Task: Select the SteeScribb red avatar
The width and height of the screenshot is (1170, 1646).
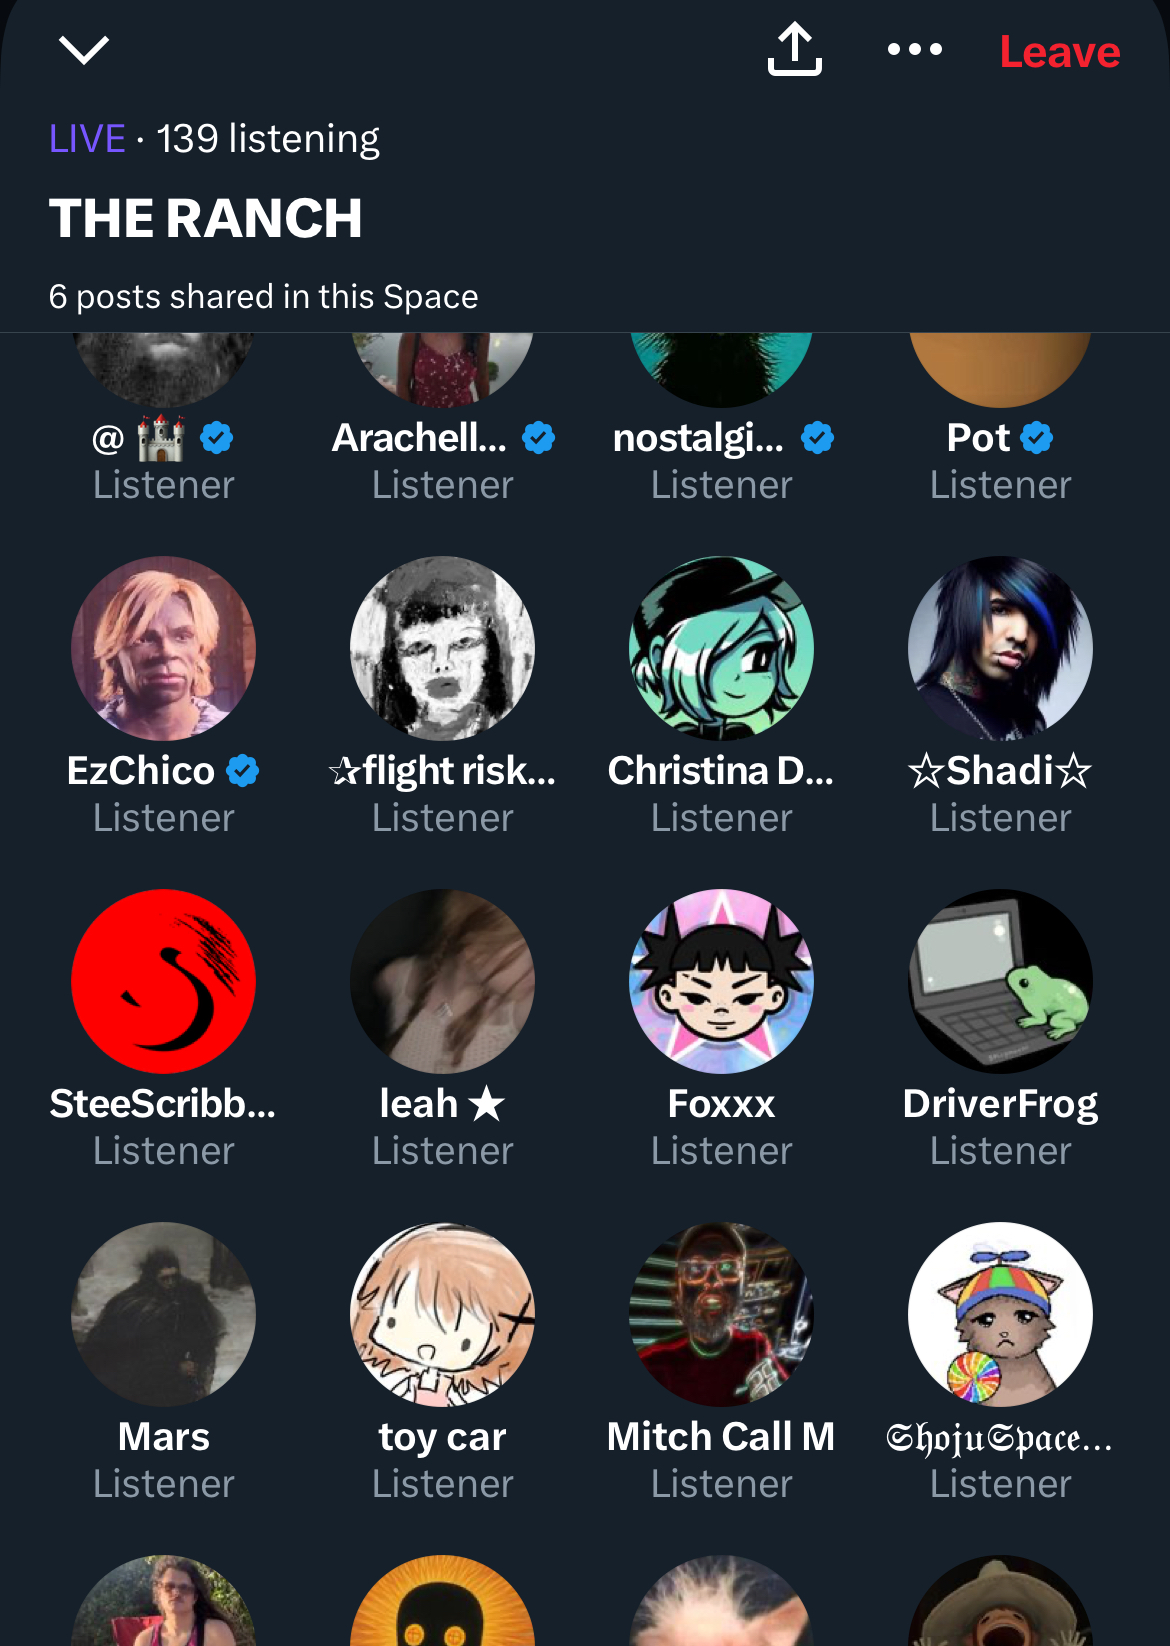Action: 163,981
